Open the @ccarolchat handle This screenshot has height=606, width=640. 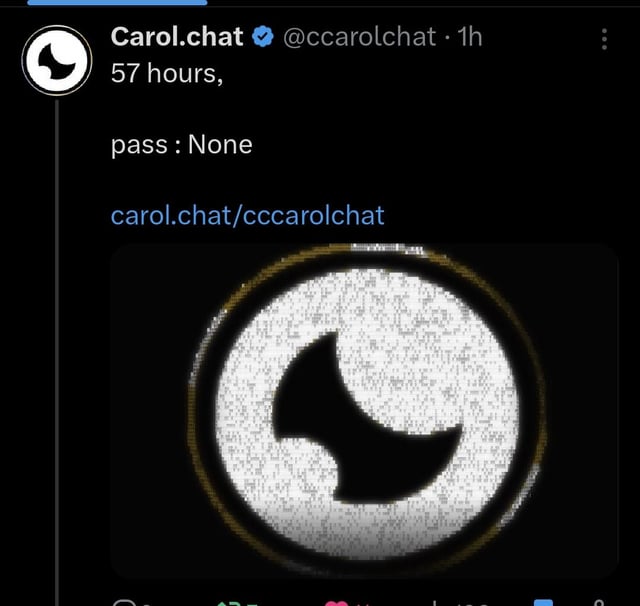pos(360,37)
